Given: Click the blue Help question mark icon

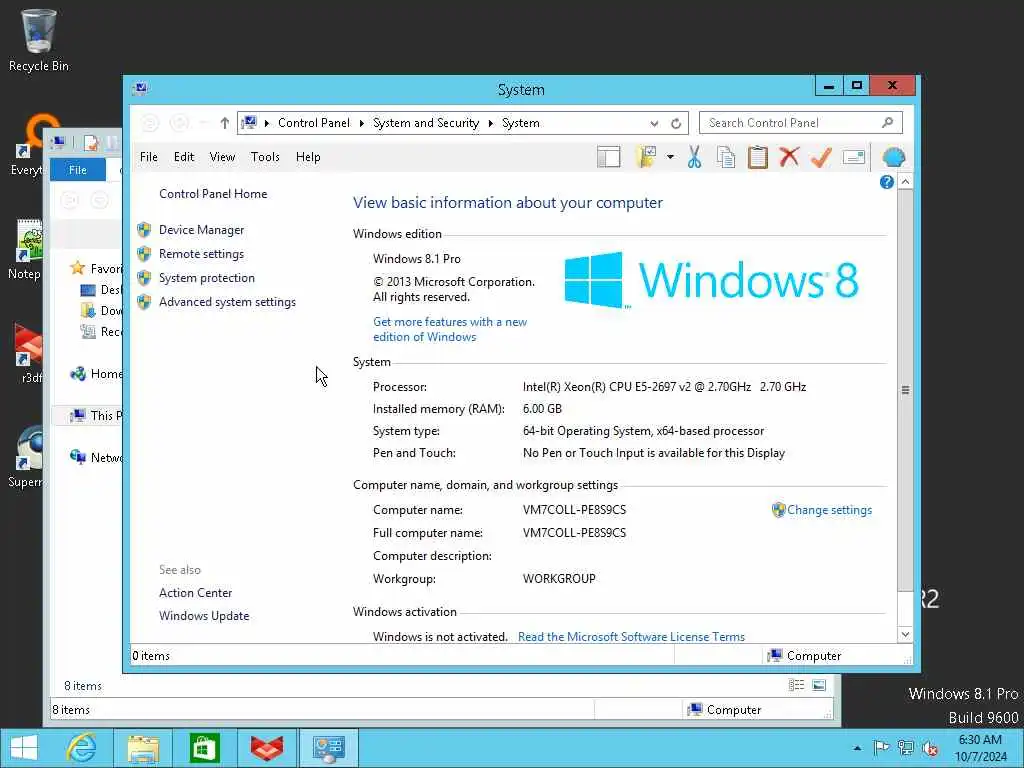Looking at the screenshot, I should tap(886, 182).
